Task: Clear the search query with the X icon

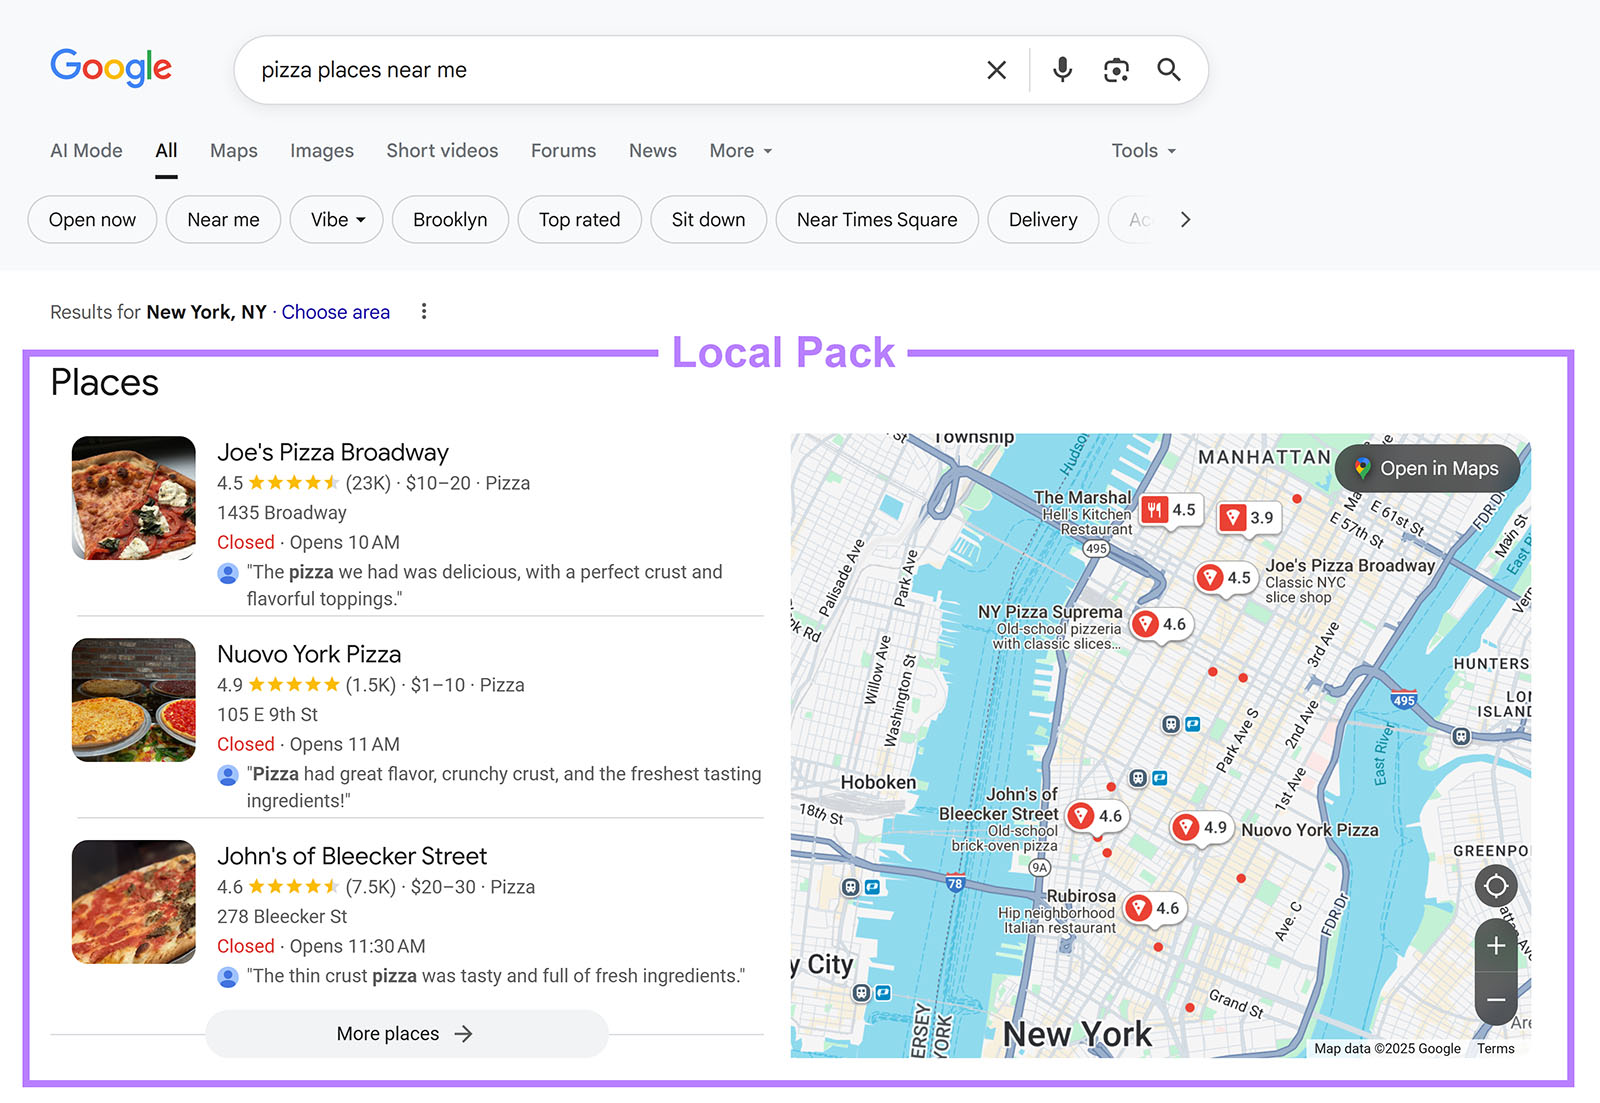Action: pos(996,69)
